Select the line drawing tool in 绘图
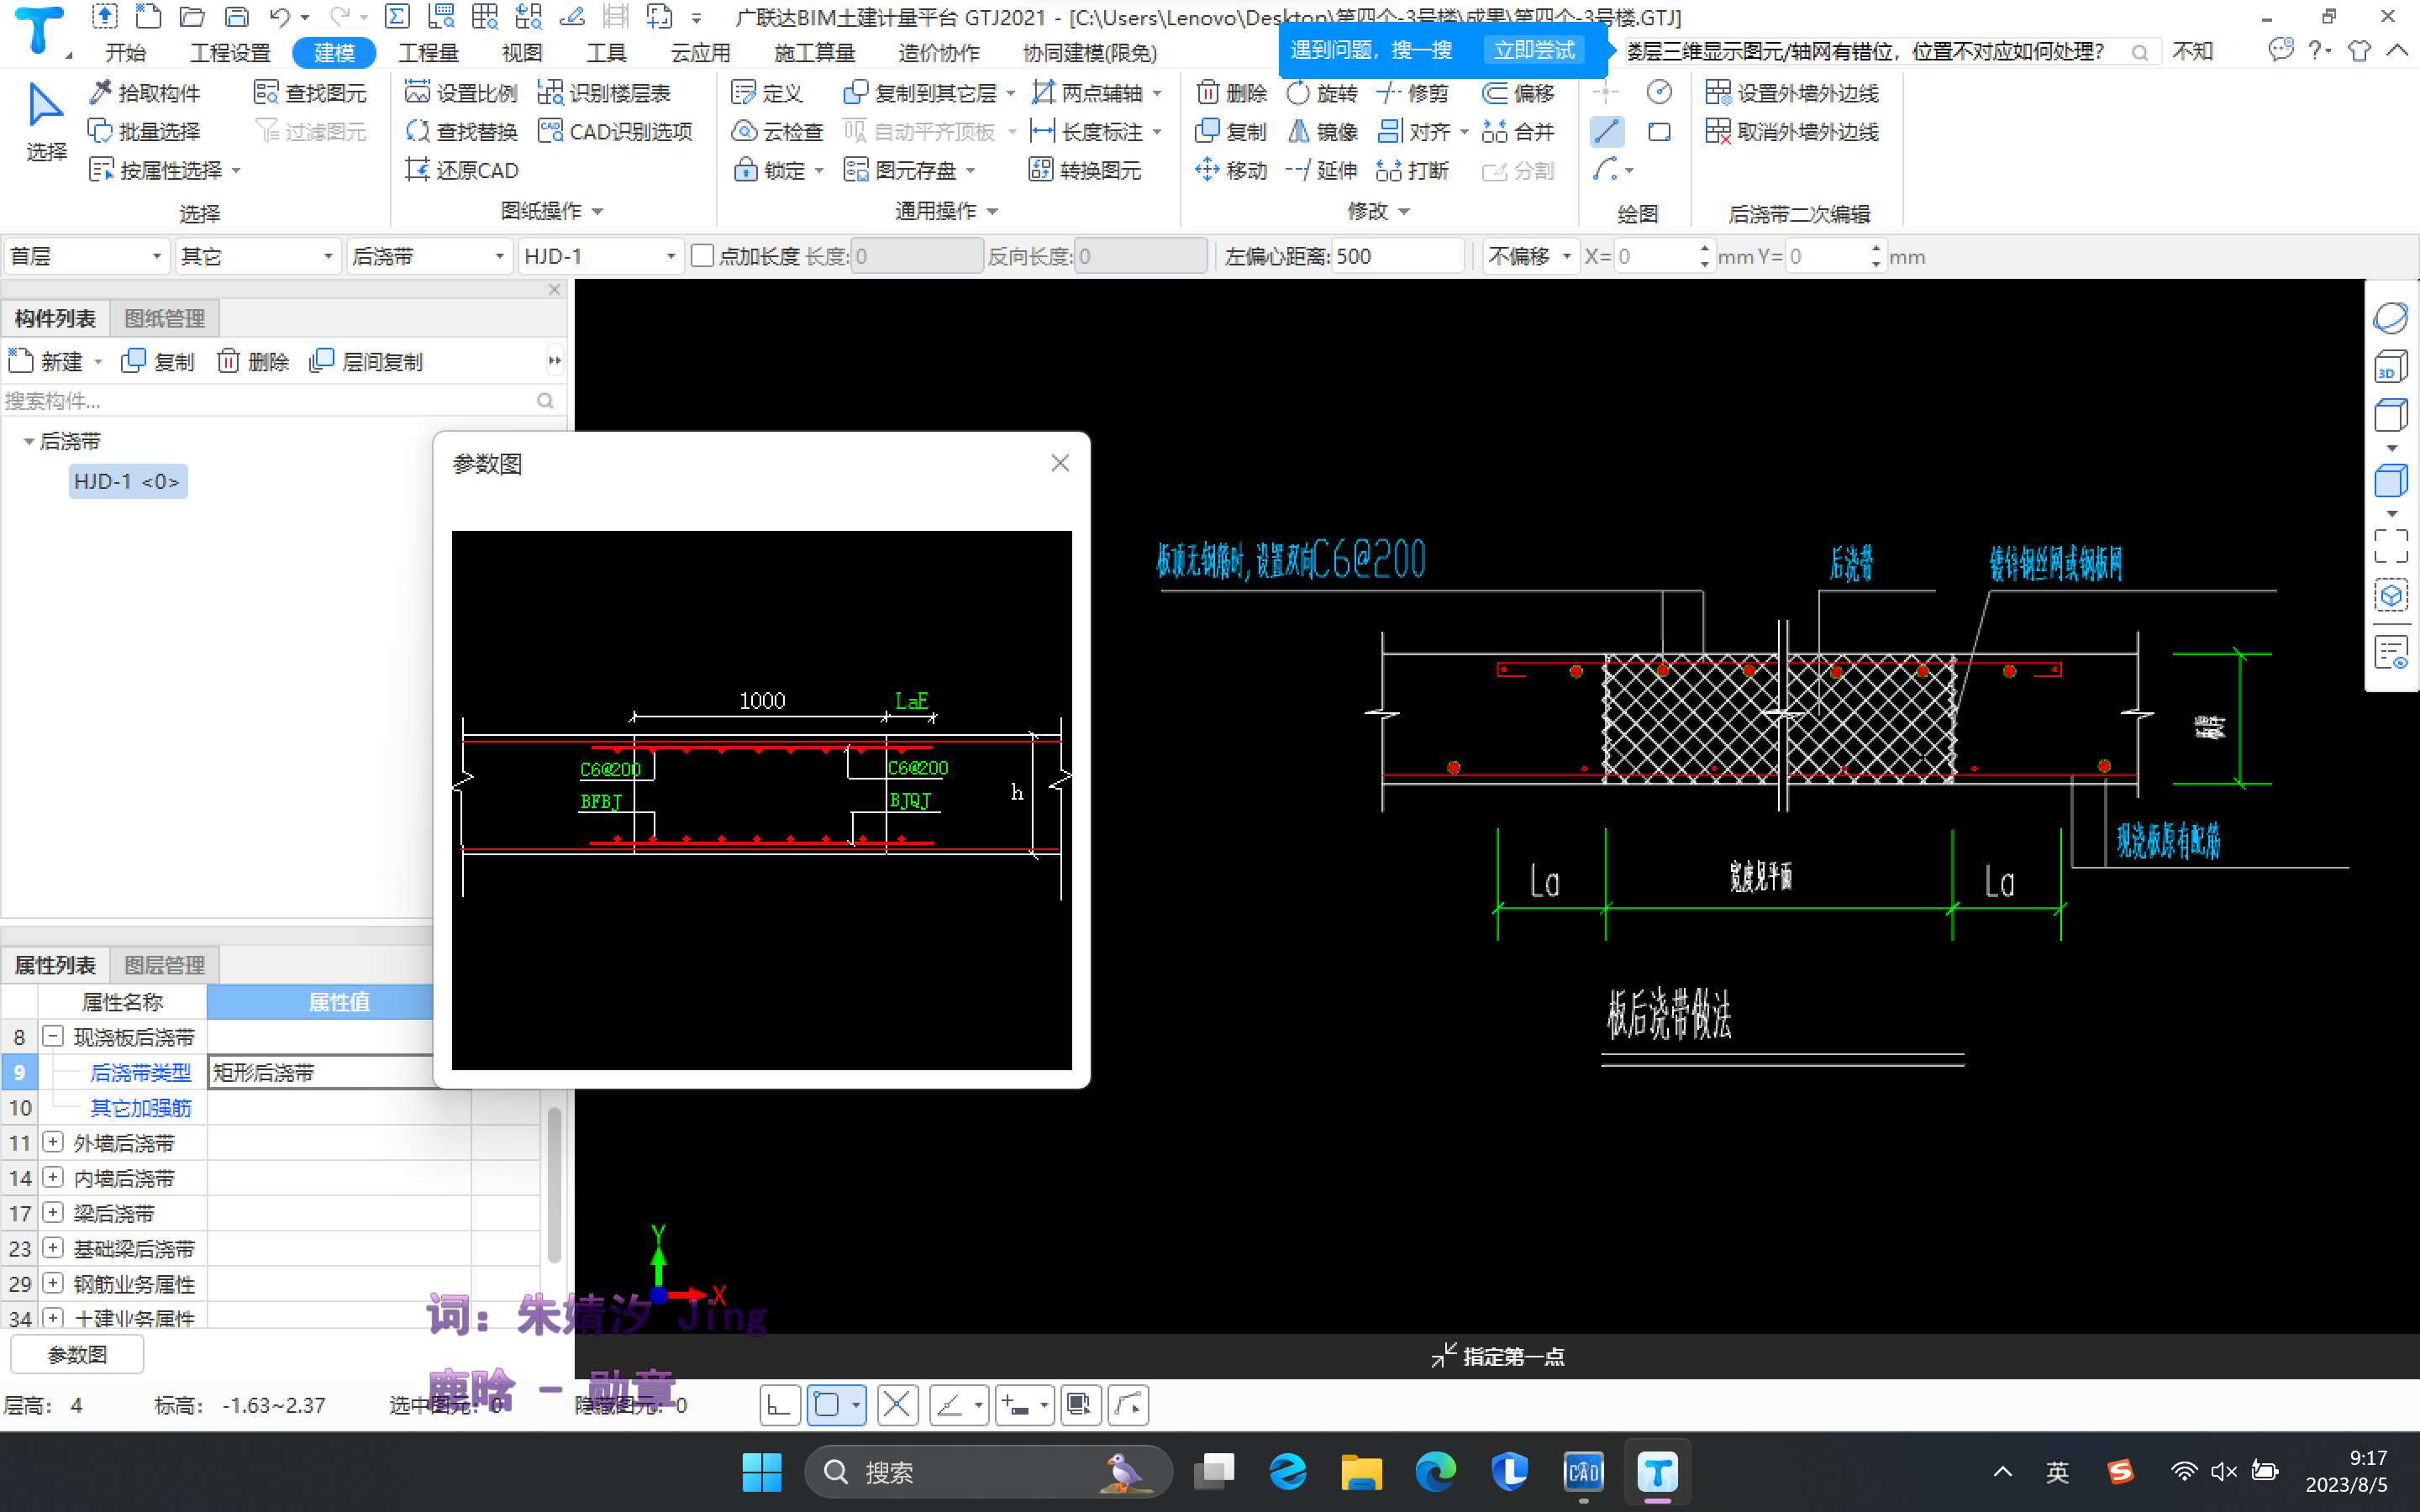Image resolution: width=2420 pixels, height=1512 pixels. click(x=1606, y=132)
